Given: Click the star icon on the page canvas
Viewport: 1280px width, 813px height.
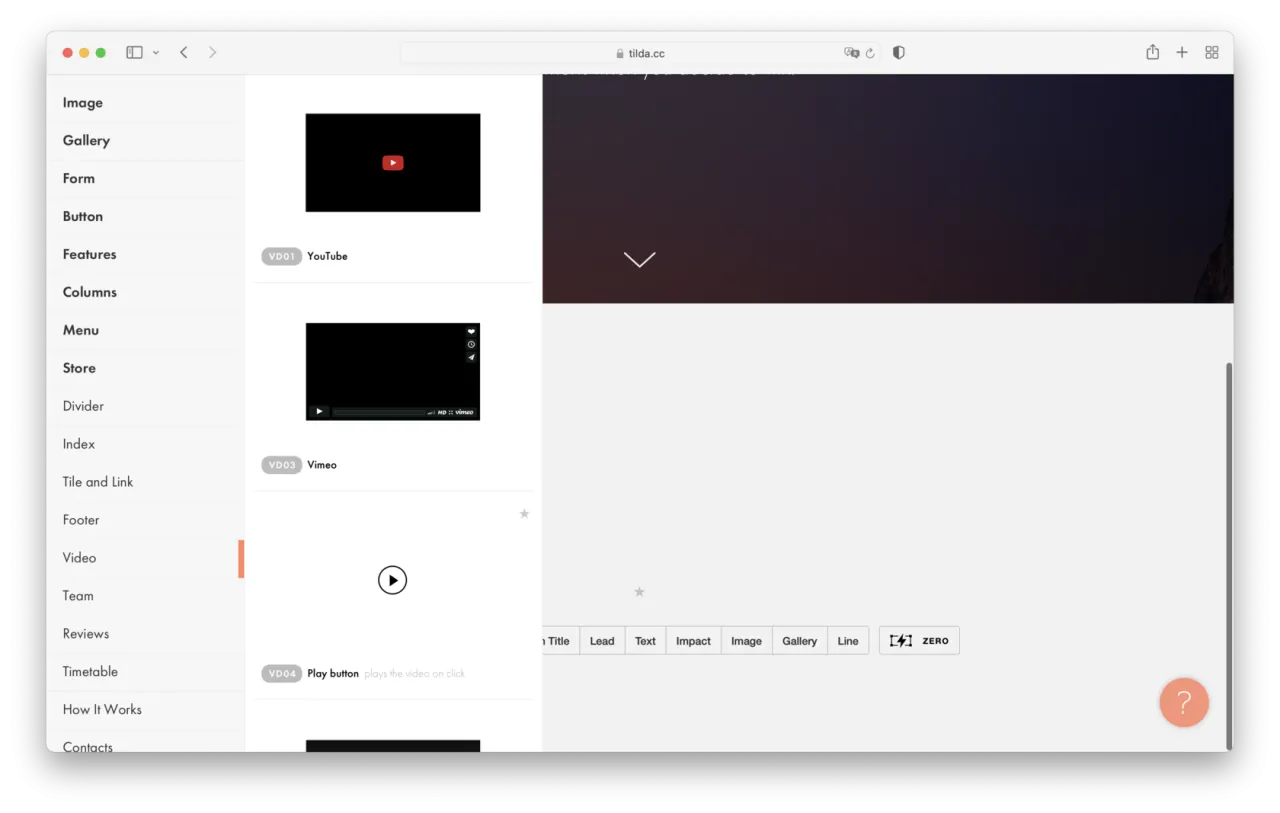Looking at the screenshot, I should tap(639, 592).
